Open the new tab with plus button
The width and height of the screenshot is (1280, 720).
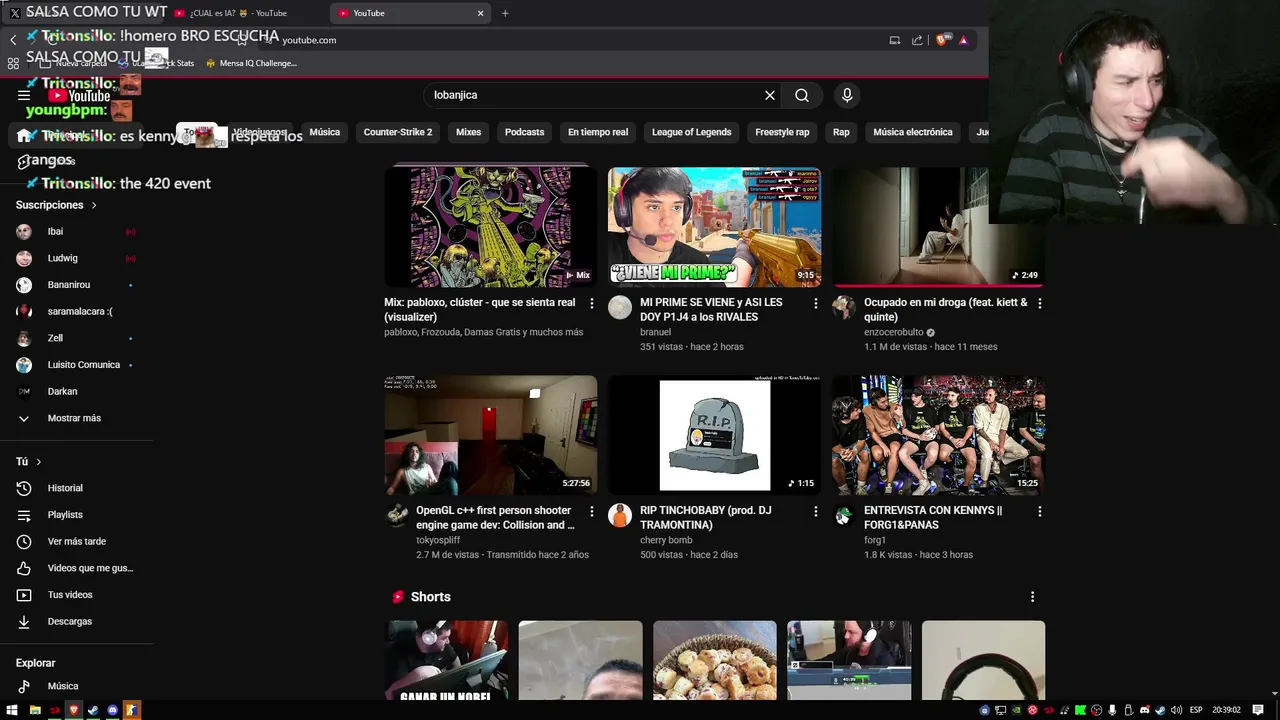tap(505, 13)
